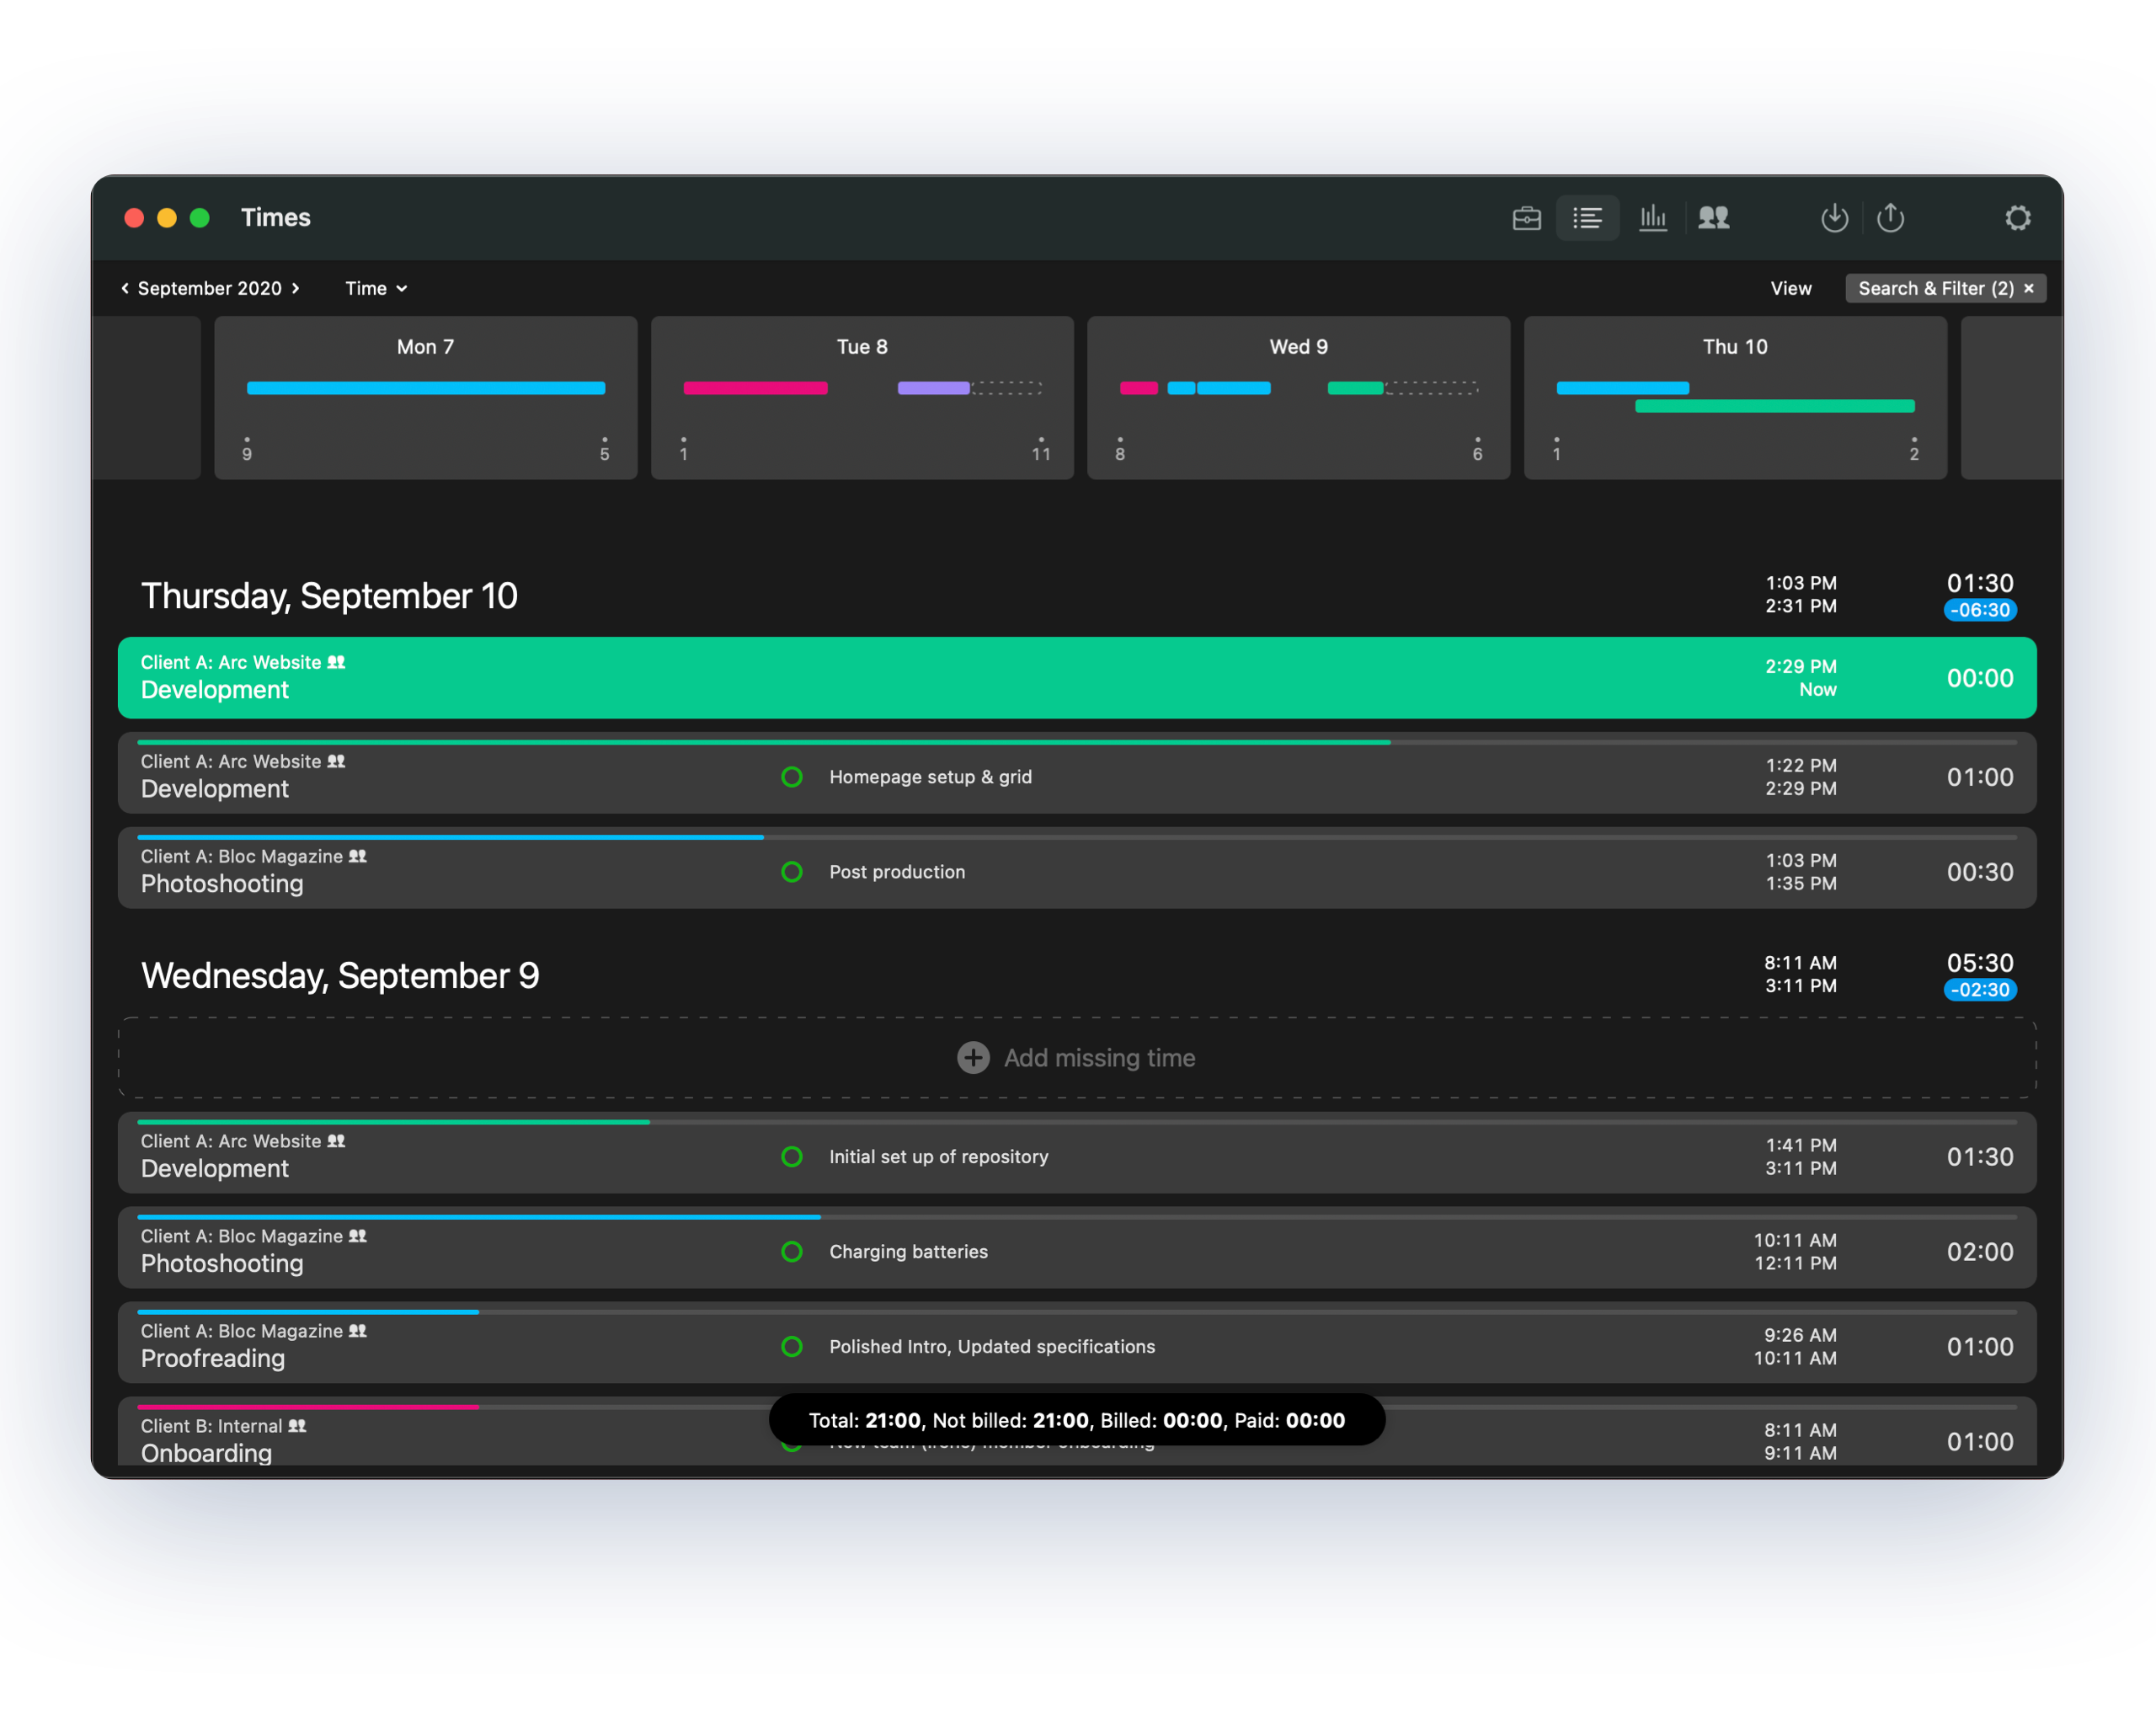The height and width of the screenshot is (1725, 2156).
Task: Expand the Time dropdown
Action: tap(376, 289)
